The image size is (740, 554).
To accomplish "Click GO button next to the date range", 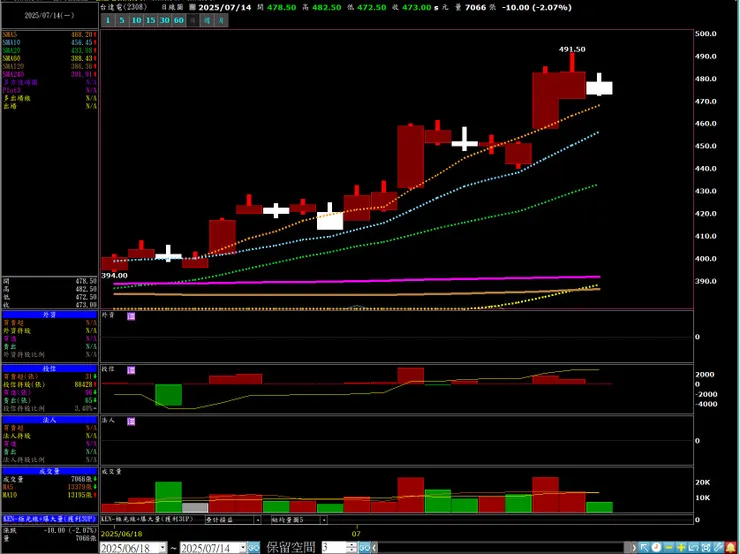I will [x=254, y=548].
